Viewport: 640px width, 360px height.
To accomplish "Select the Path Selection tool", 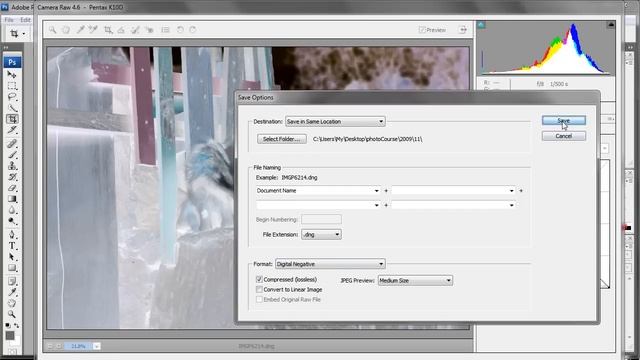I will (12, 257).
